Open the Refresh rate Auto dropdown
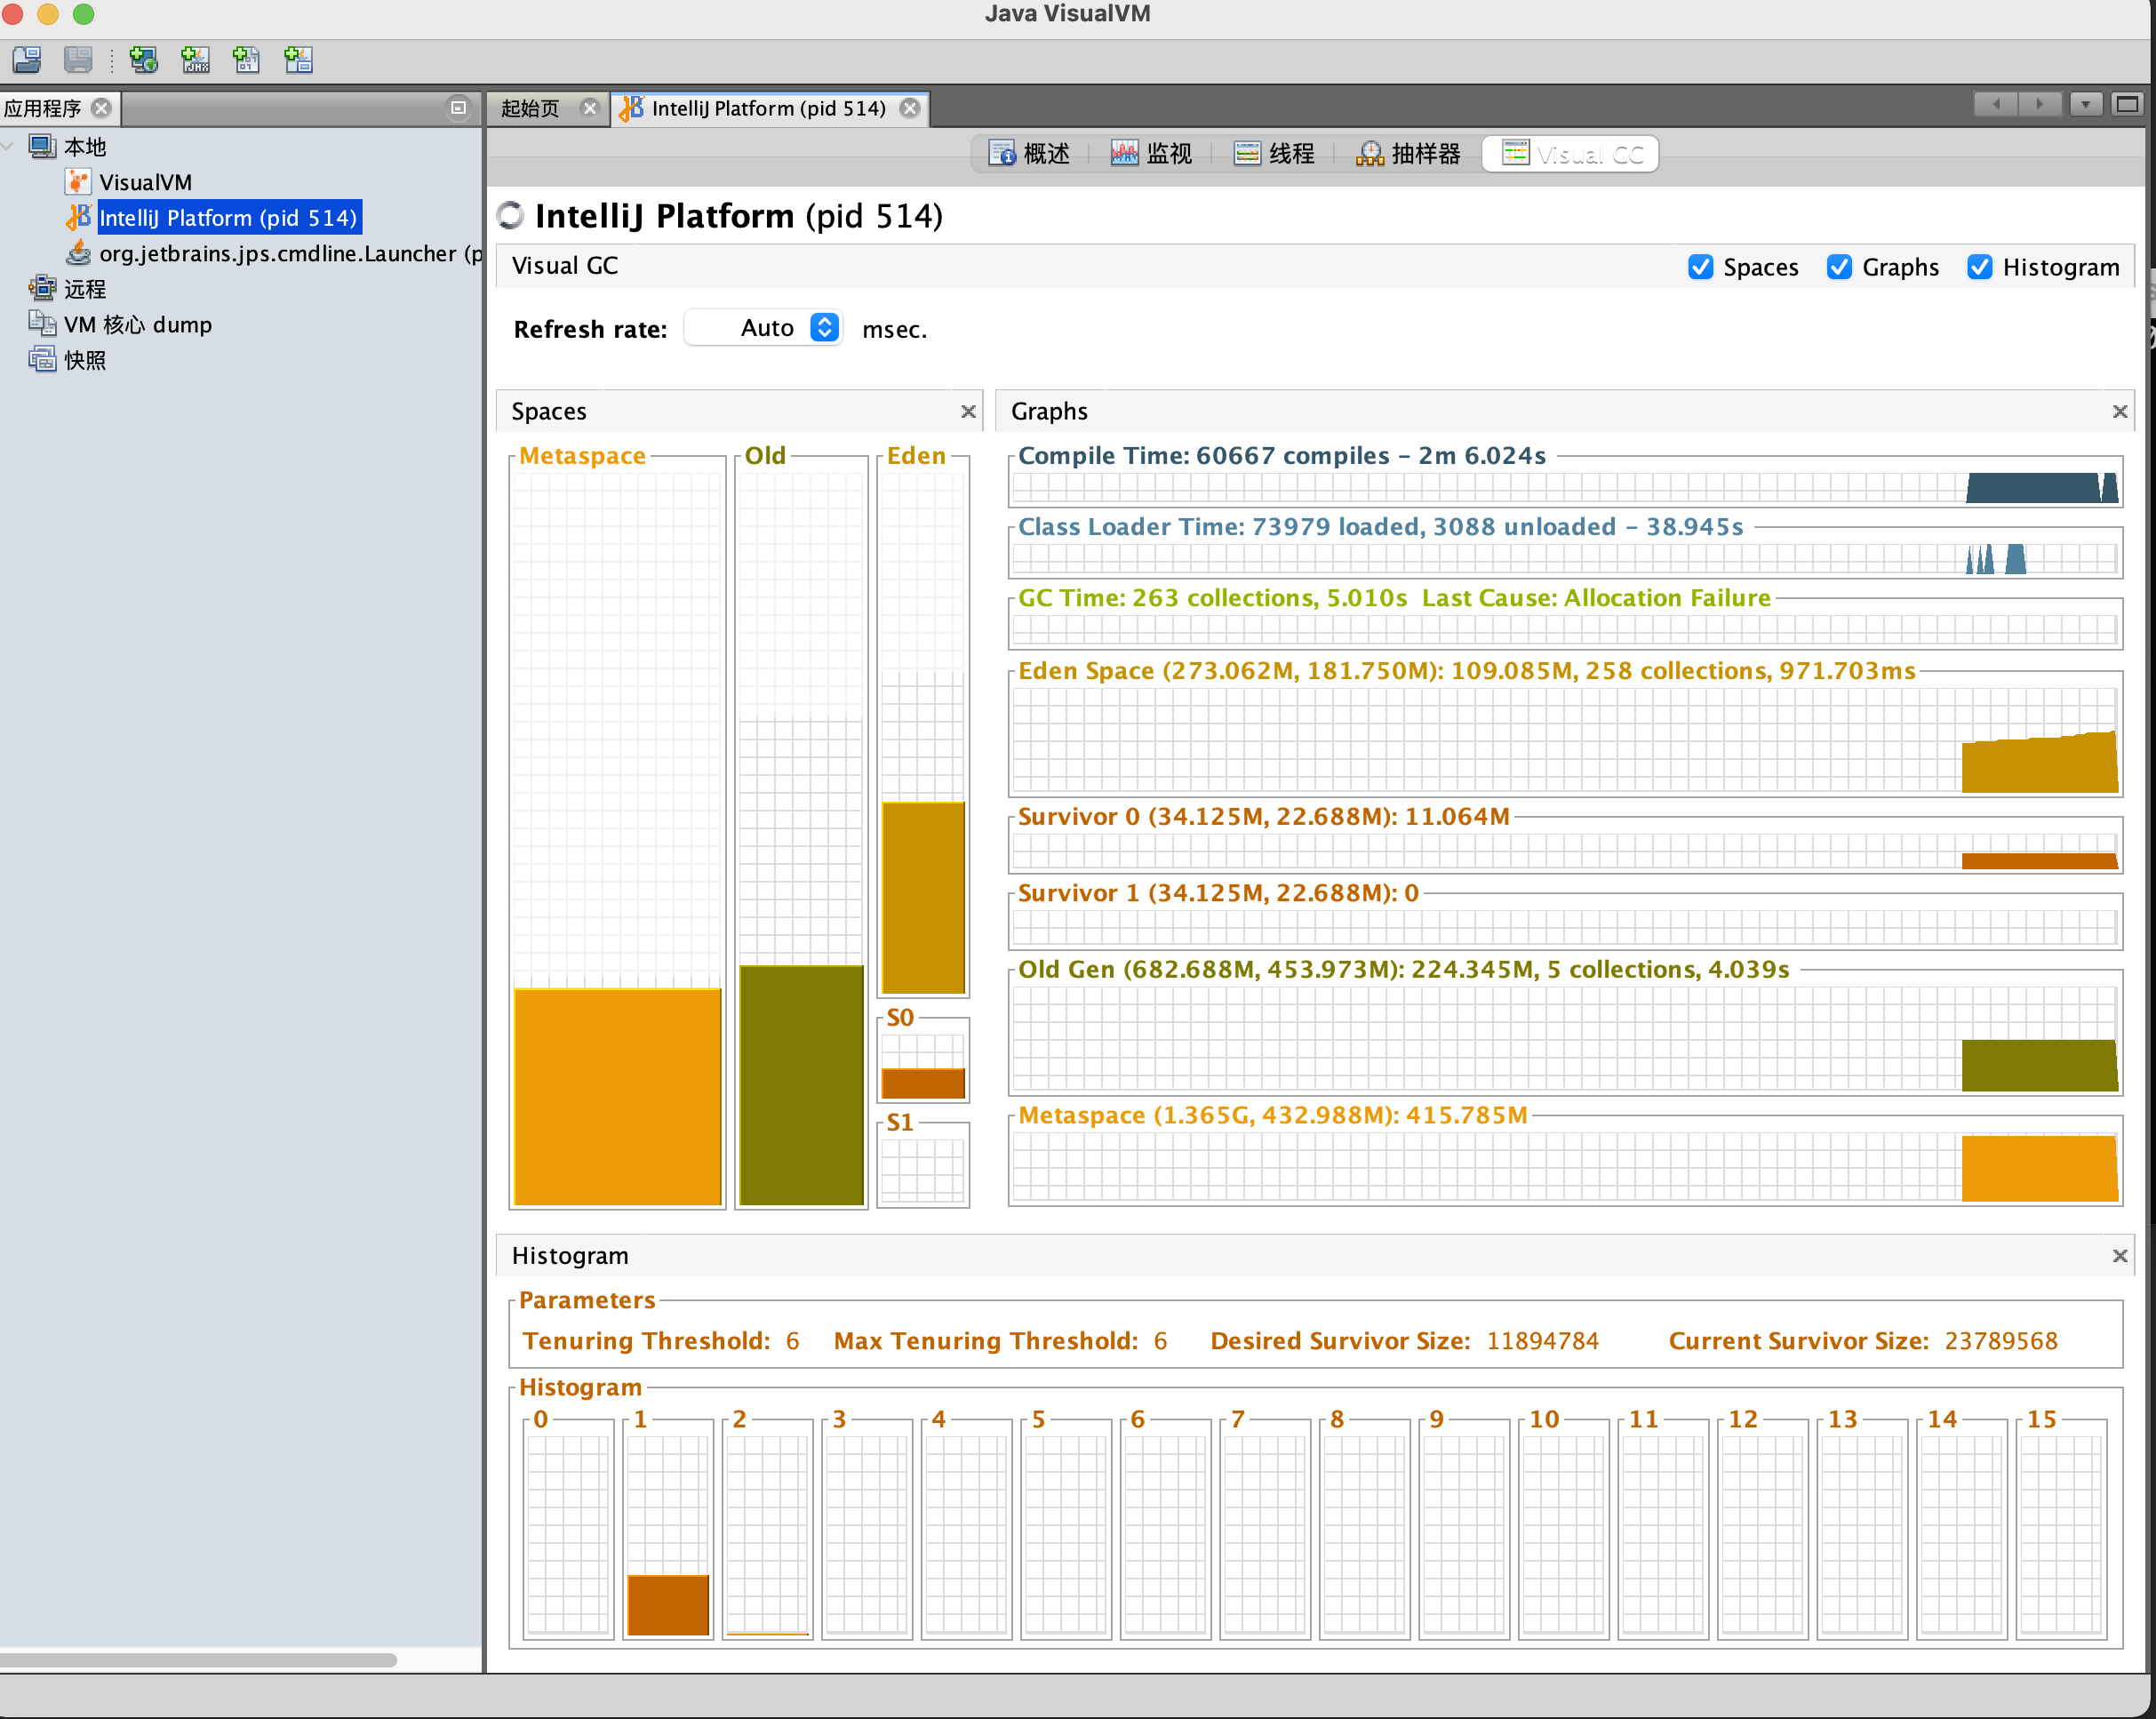 tap(764, 328)
